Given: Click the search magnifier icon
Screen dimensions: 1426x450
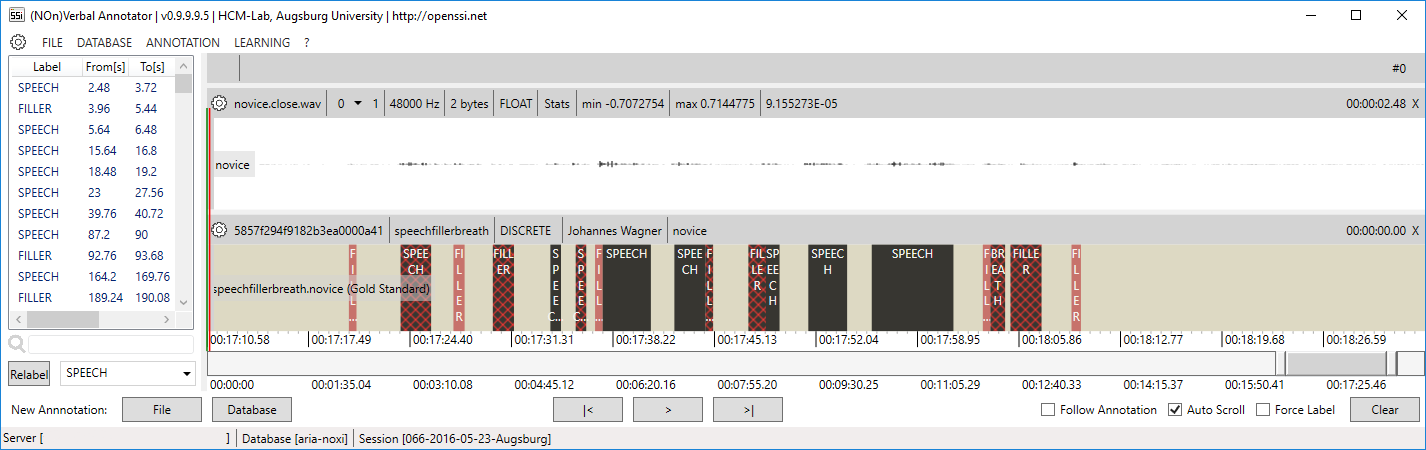Looking at the screenshot, I should pyautogui.click(x=17, y=344).
